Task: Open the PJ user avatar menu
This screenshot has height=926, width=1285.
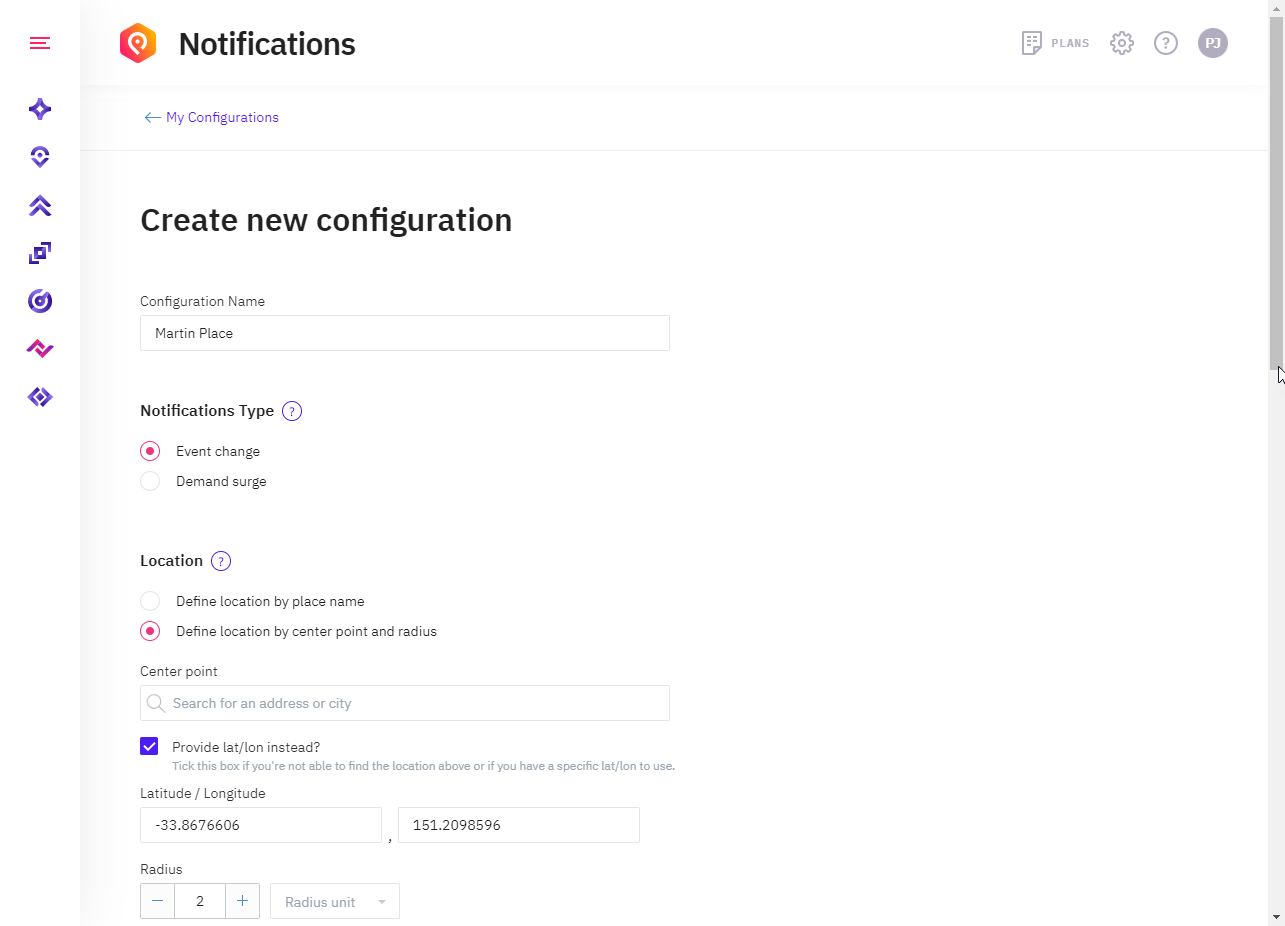Action: pos(1213,43)
